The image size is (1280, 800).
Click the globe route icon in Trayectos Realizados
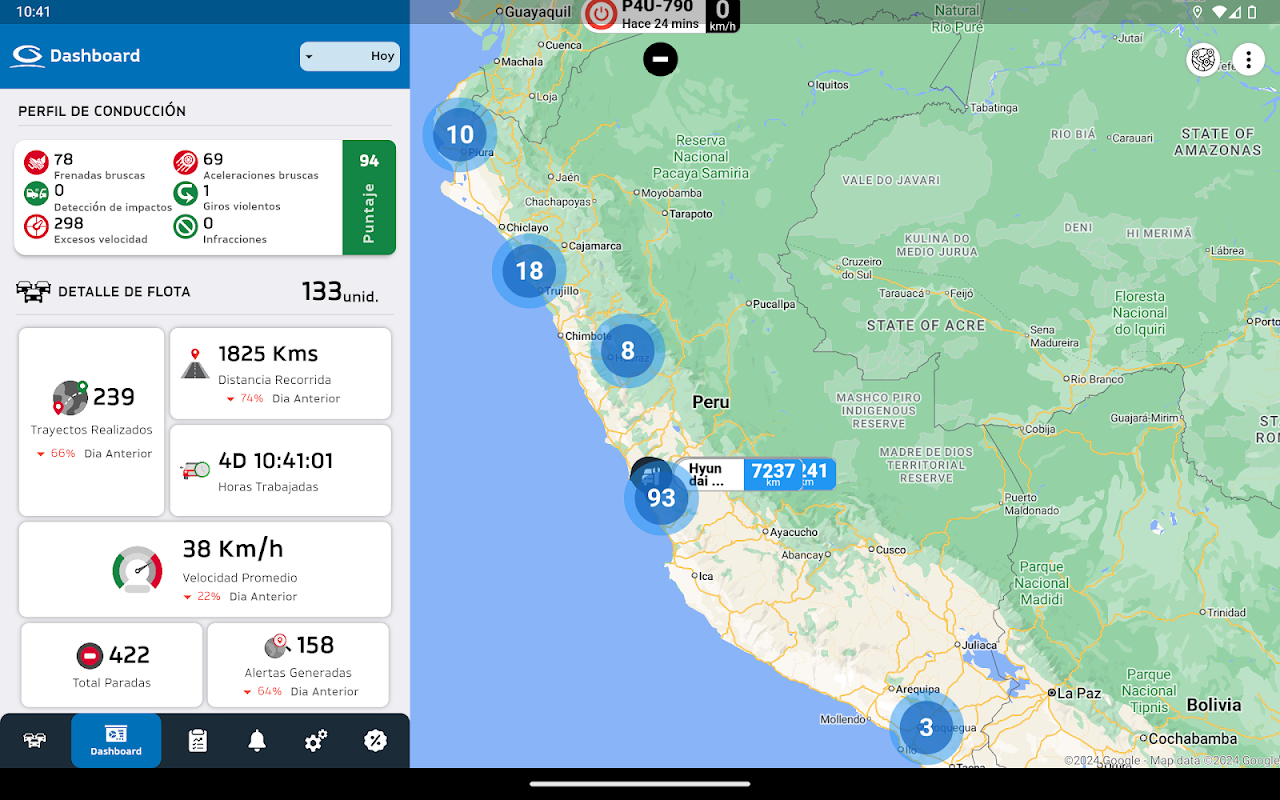pos(70,397)
